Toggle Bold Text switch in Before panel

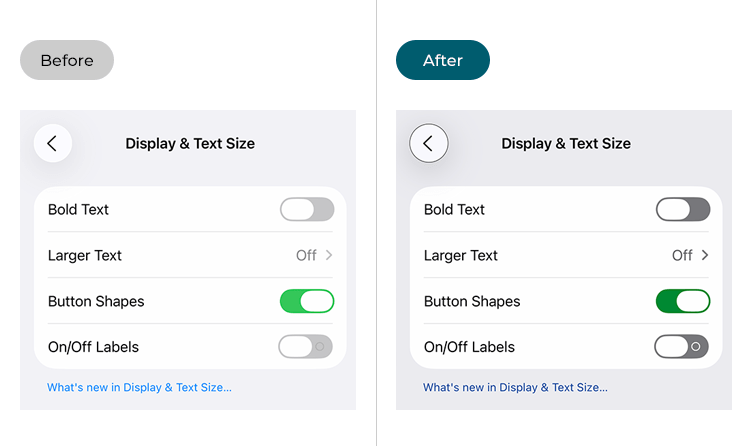(x=306, y=210)
